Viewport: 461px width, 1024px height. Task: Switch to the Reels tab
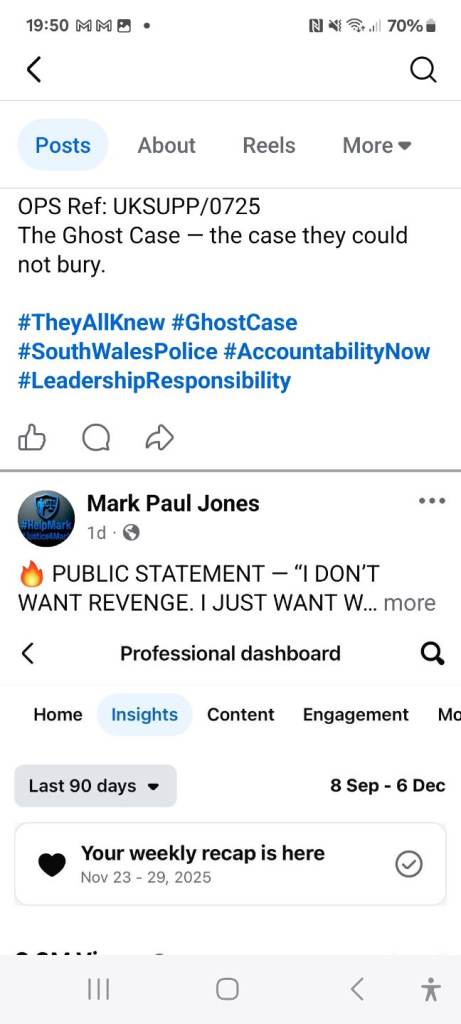(x=269, y=145)
